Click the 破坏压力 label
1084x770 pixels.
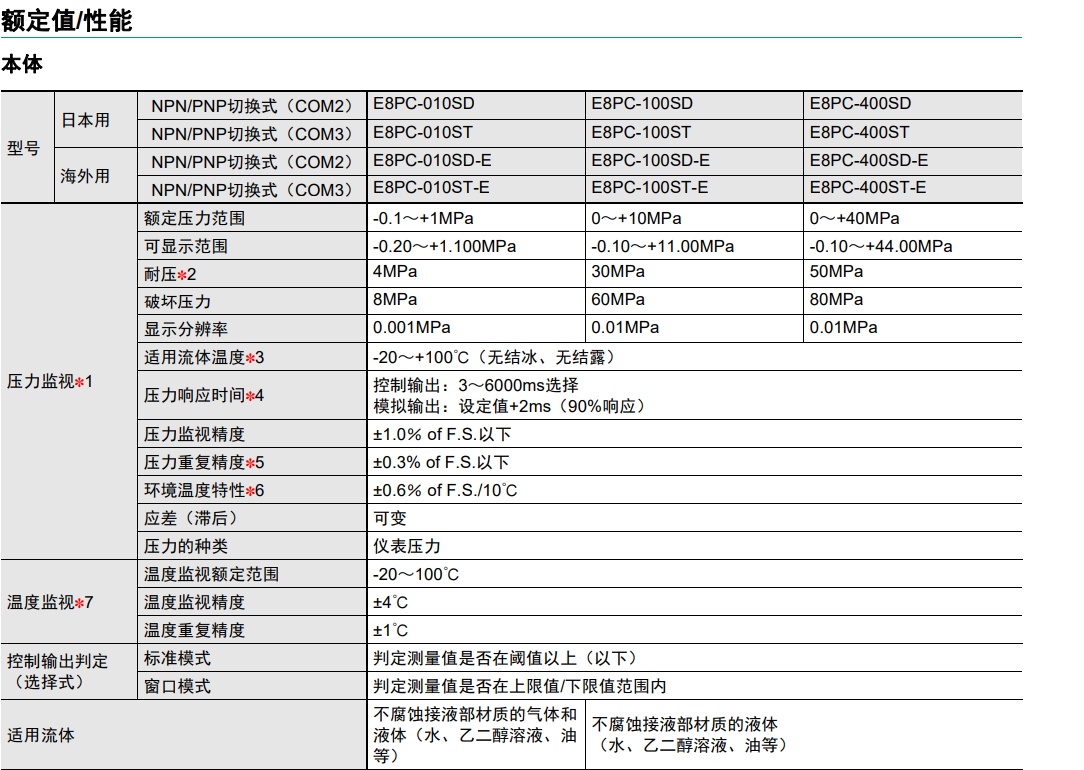[178, 302]
